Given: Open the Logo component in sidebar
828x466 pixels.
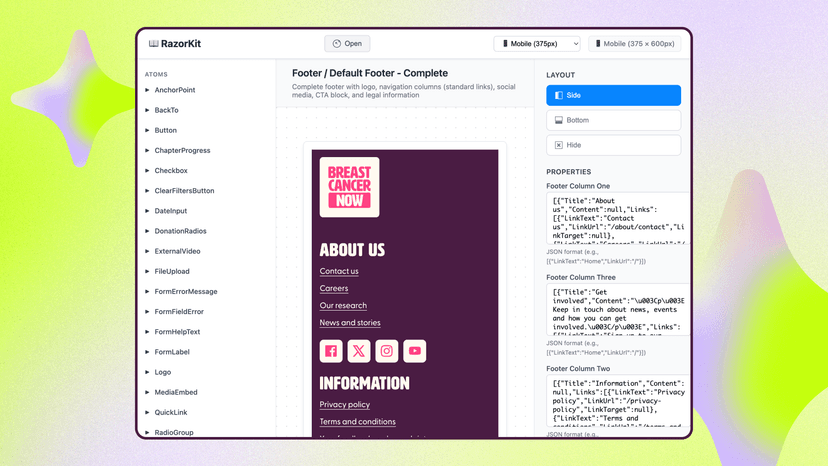Looking at the screenshot, I should (x=163, y=372).
